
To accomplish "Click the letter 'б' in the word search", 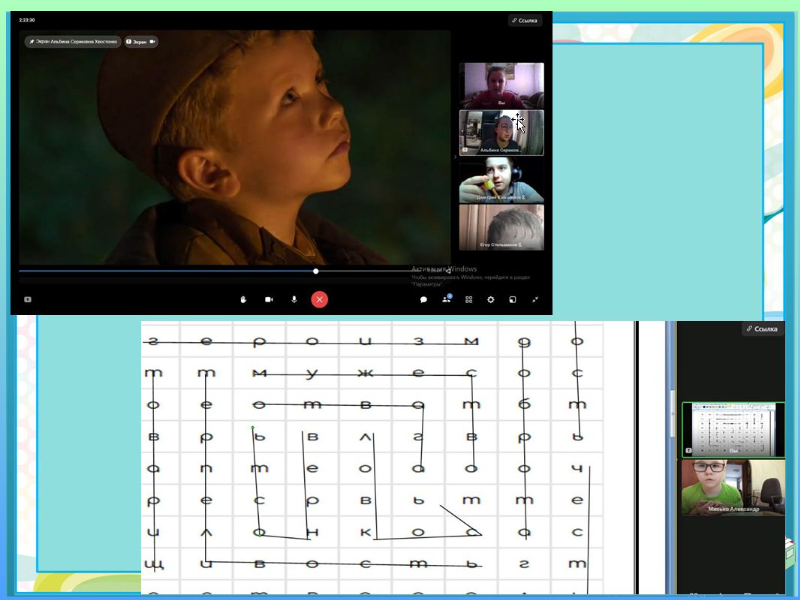I will (x=524, y=404).
